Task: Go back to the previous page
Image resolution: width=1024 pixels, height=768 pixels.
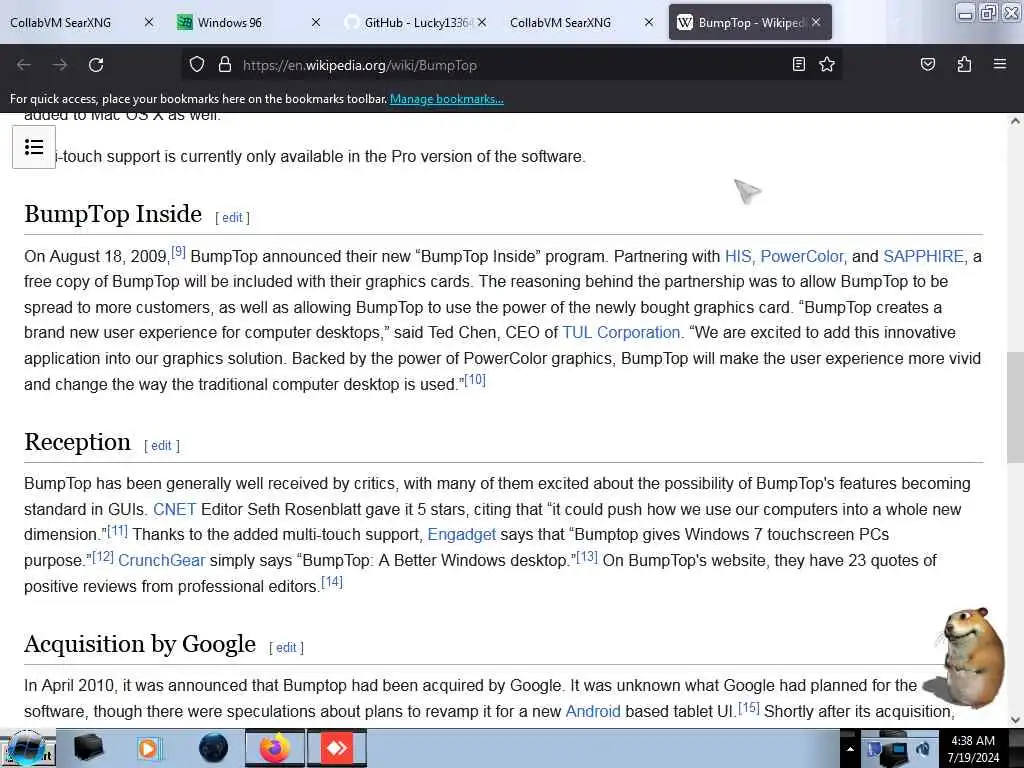Action: 24,65
